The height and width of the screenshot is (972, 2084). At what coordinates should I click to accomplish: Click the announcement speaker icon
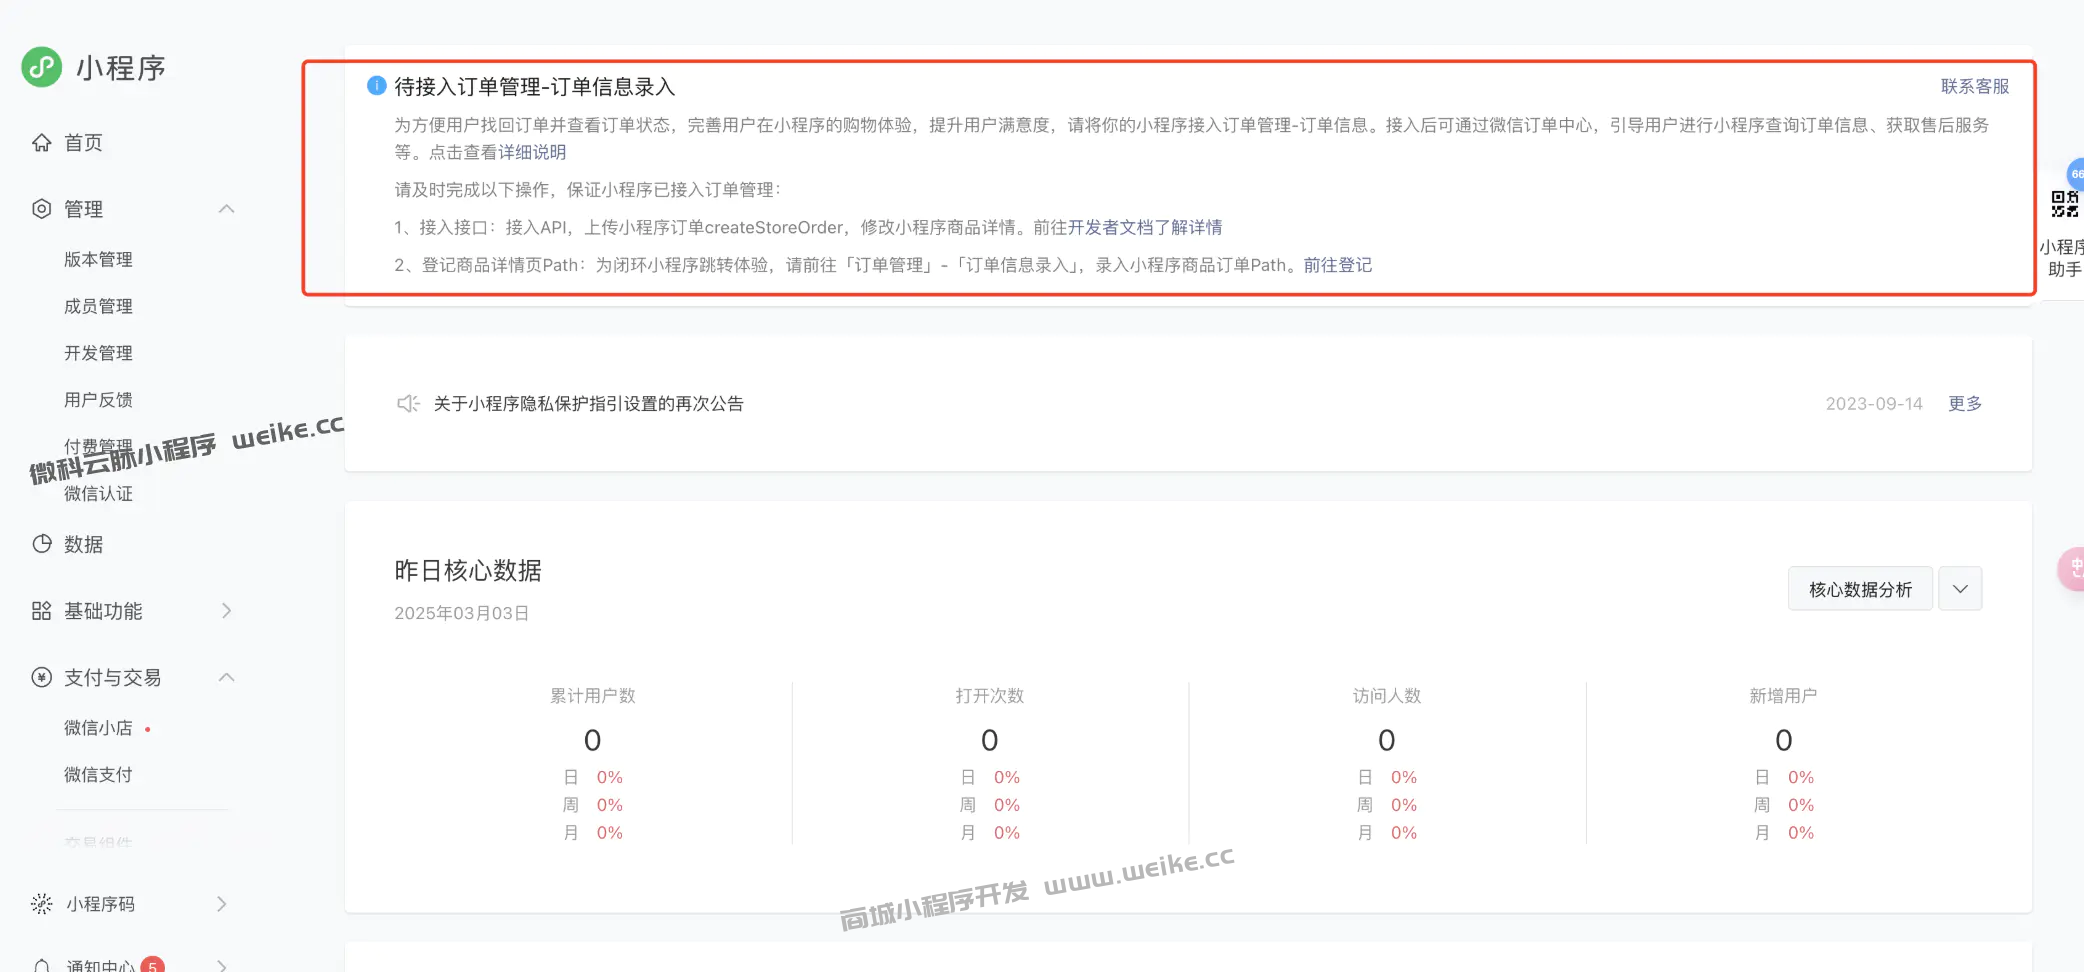(408, 404)
